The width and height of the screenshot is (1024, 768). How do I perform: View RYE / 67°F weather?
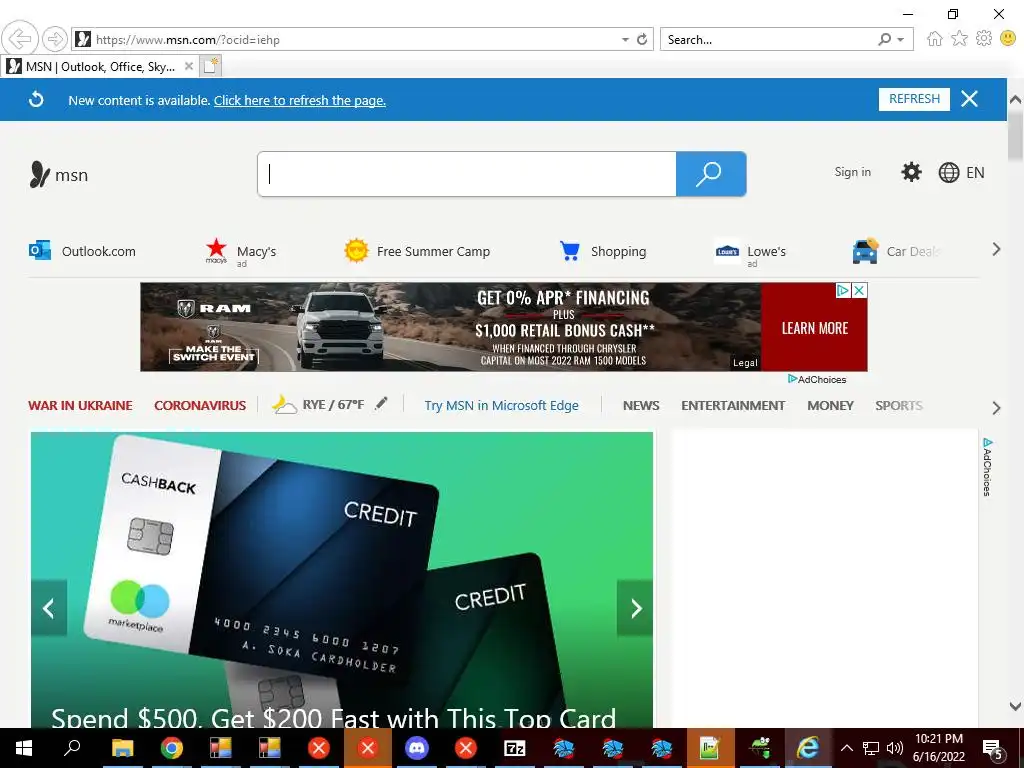coord(318,405)
